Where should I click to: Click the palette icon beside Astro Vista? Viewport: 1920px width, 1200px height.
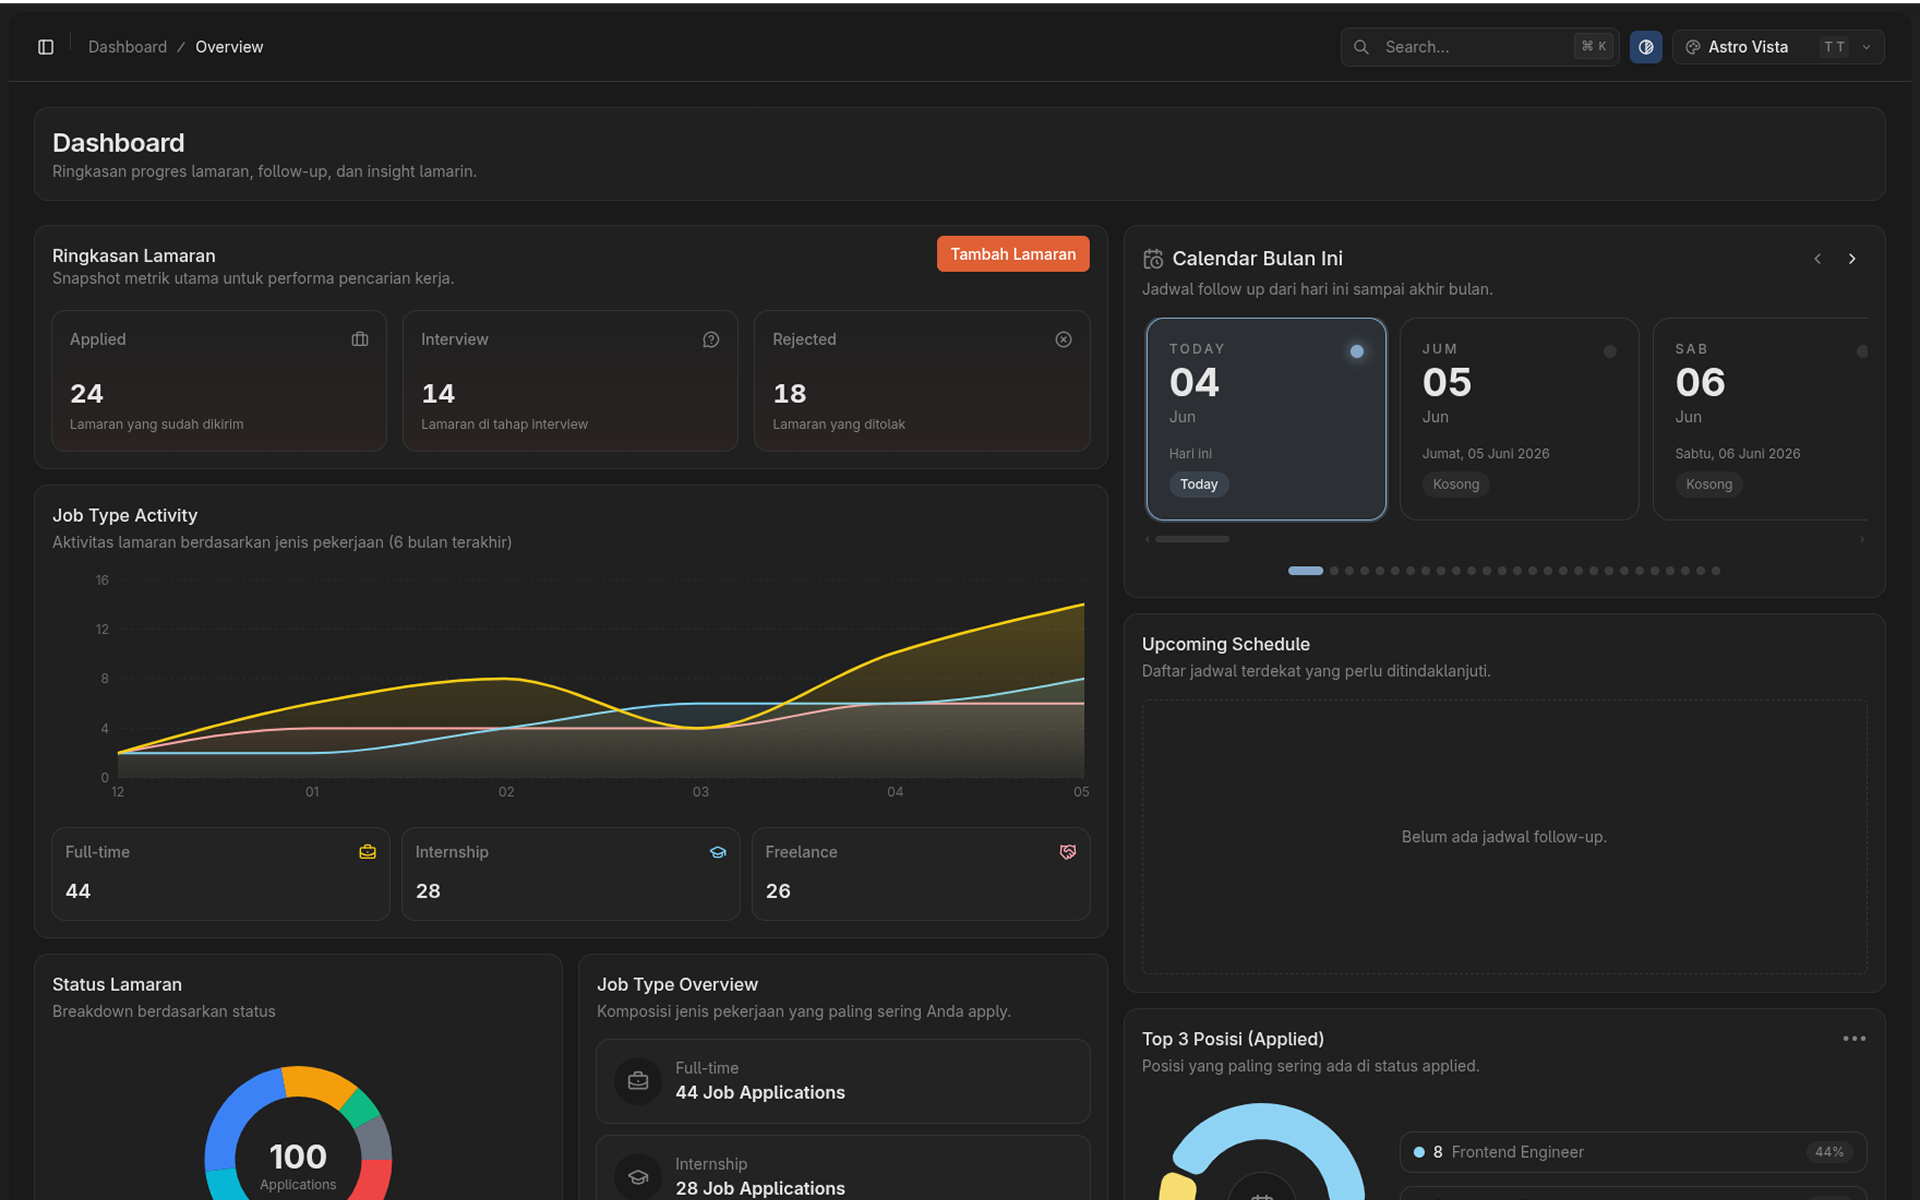point(1693,47)
